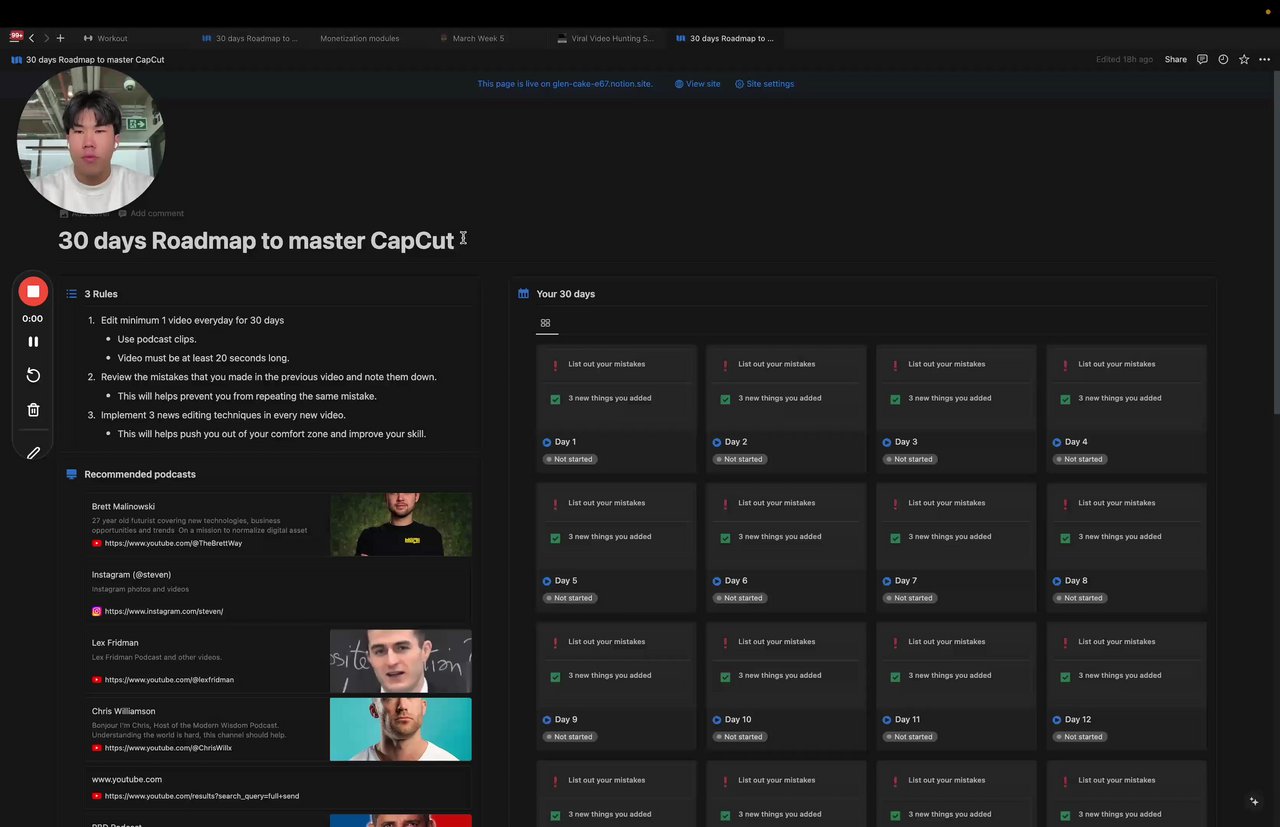Click the page title '30 days Roadmap to master CapCut'
Image resolution: width=1280 pixels, height=827 pixels.
pyautogui.click(x=256, y=241)
